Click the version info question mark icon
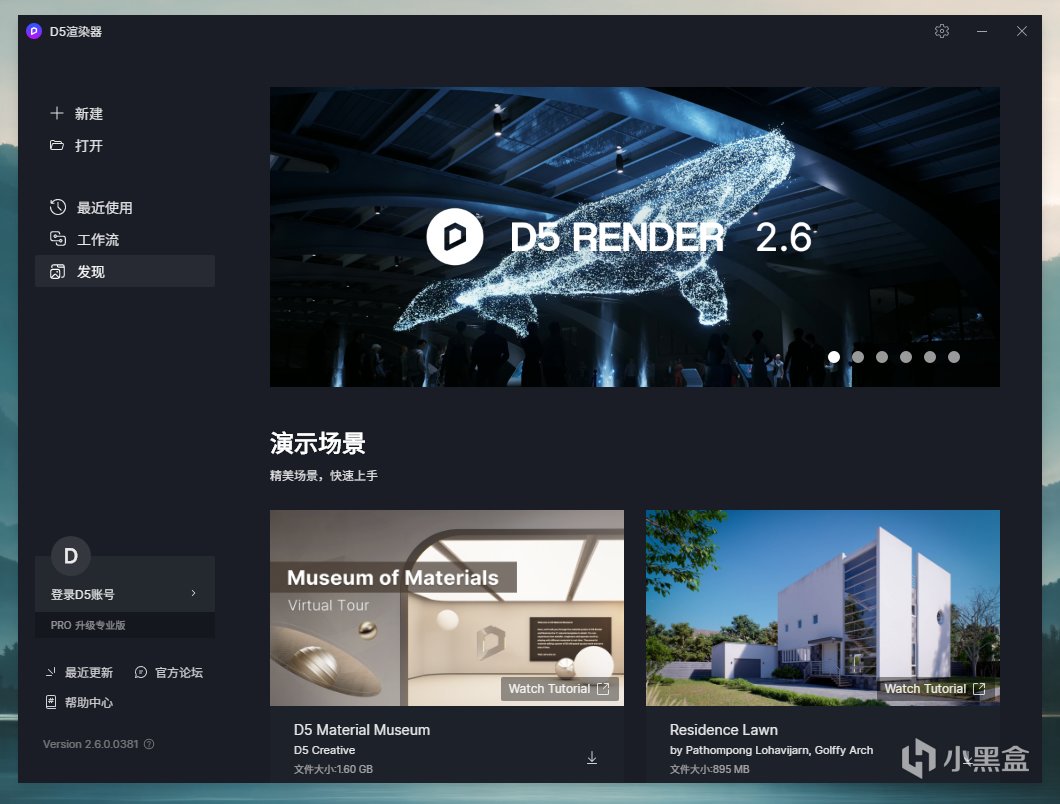The width and height of the screenshot is (1060, 804). point(149,744)
